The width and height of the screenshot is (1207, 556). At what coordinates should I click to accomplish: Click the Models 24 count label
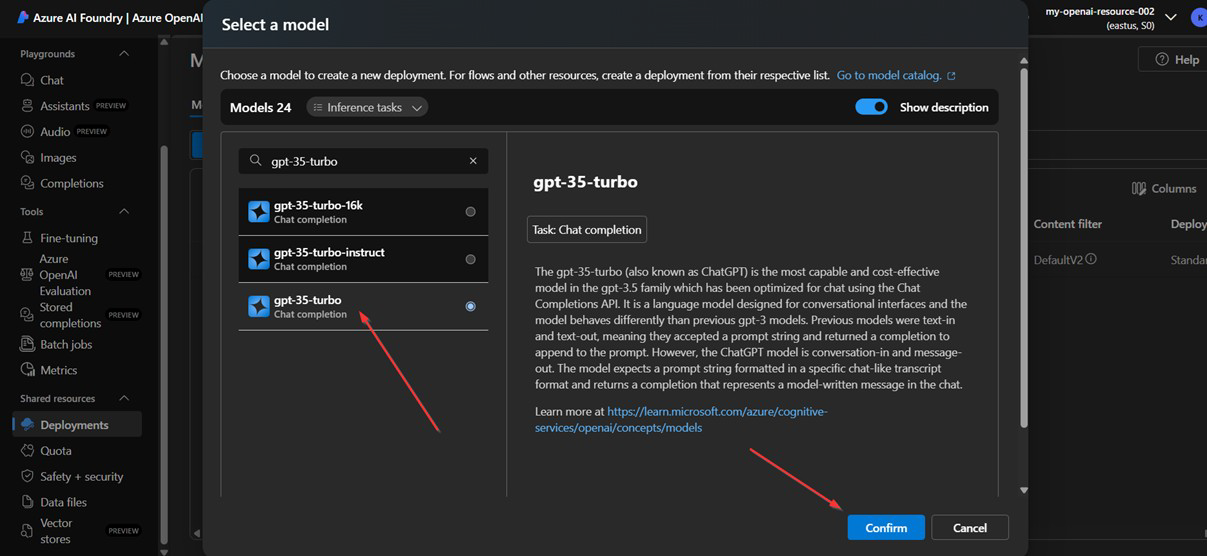pyautogui.click(x=261, y=107)
